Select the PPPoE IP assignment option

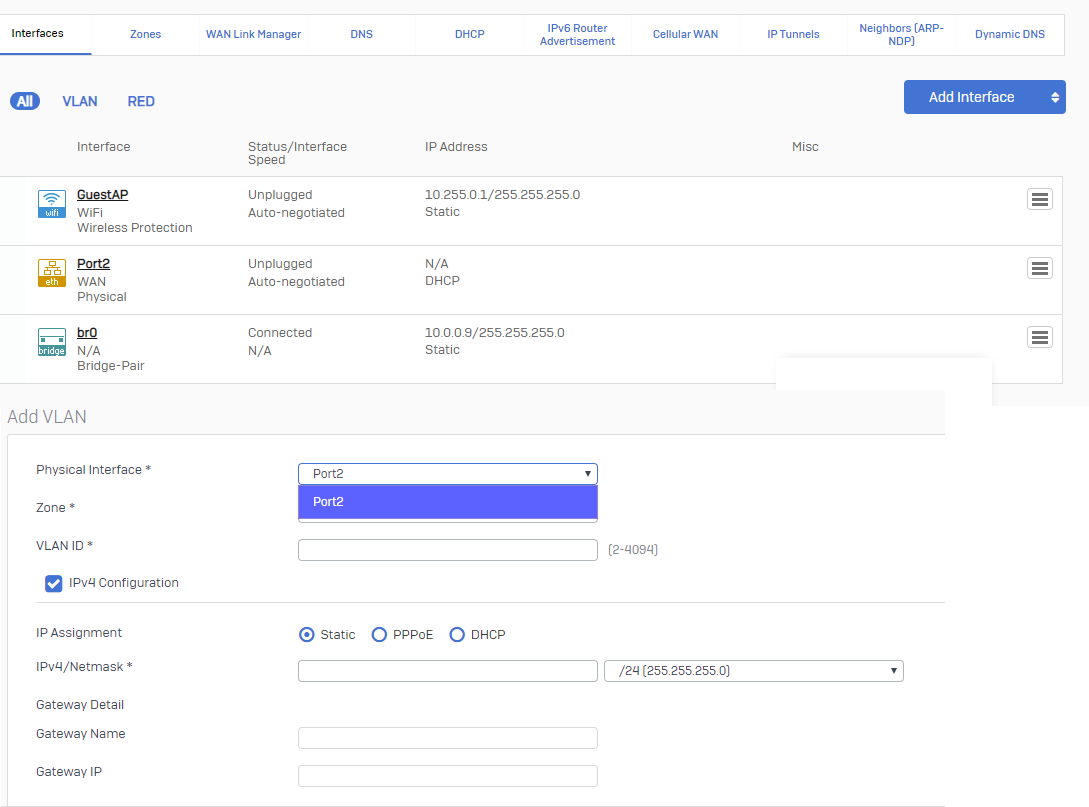pos(379,635)
